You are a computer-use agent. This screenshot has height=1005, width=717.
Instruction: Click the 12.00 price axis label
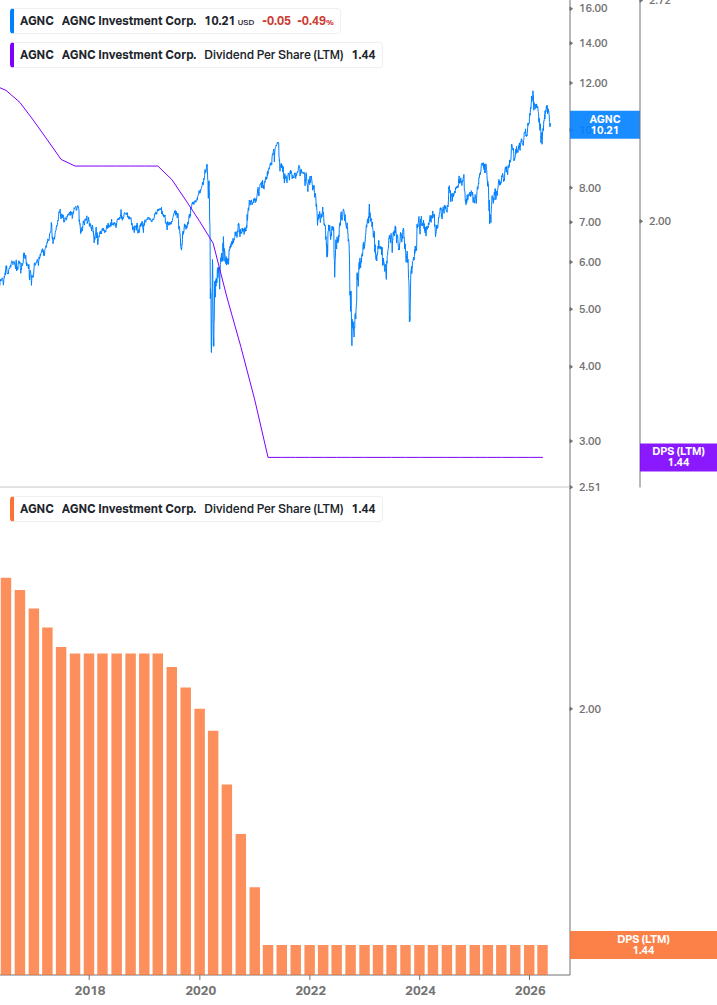(x=593, y=83)
